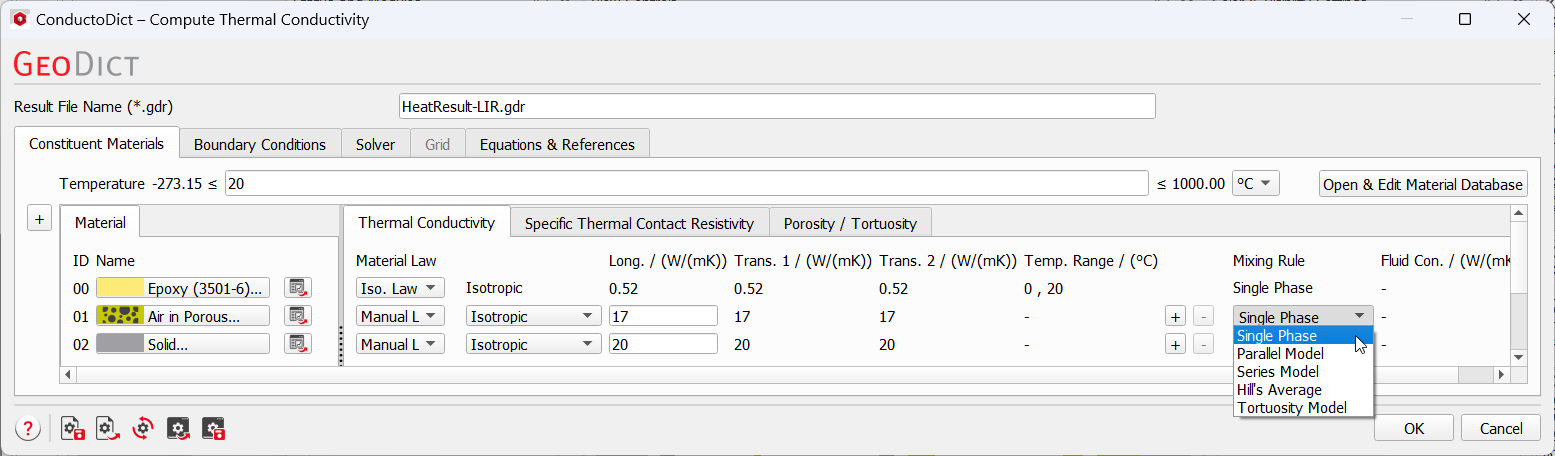Open Isotropic dropdown for the Solid row
The image size is (1555, 456).
(533, 344)
